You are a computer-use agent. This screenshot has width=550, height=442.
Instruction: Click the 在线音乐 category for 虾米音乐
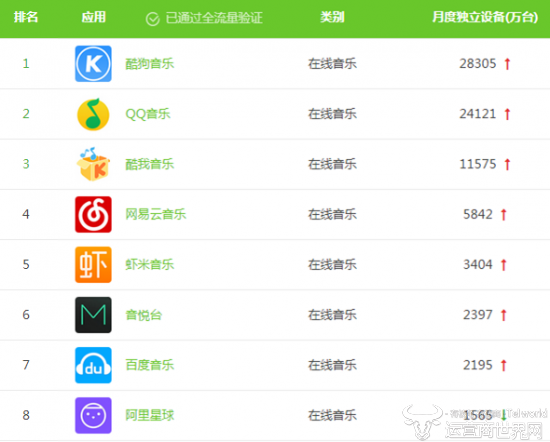[332, 265]
